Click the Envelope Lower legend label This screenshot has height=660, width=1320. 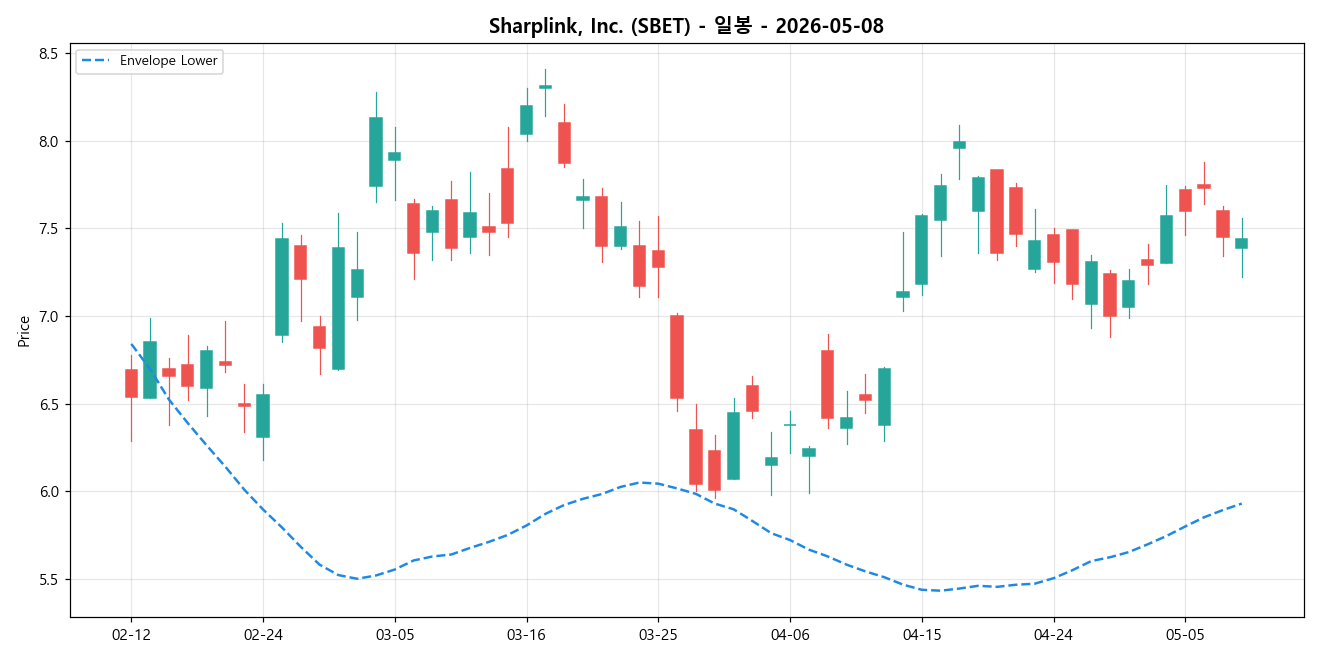point(168,61)
